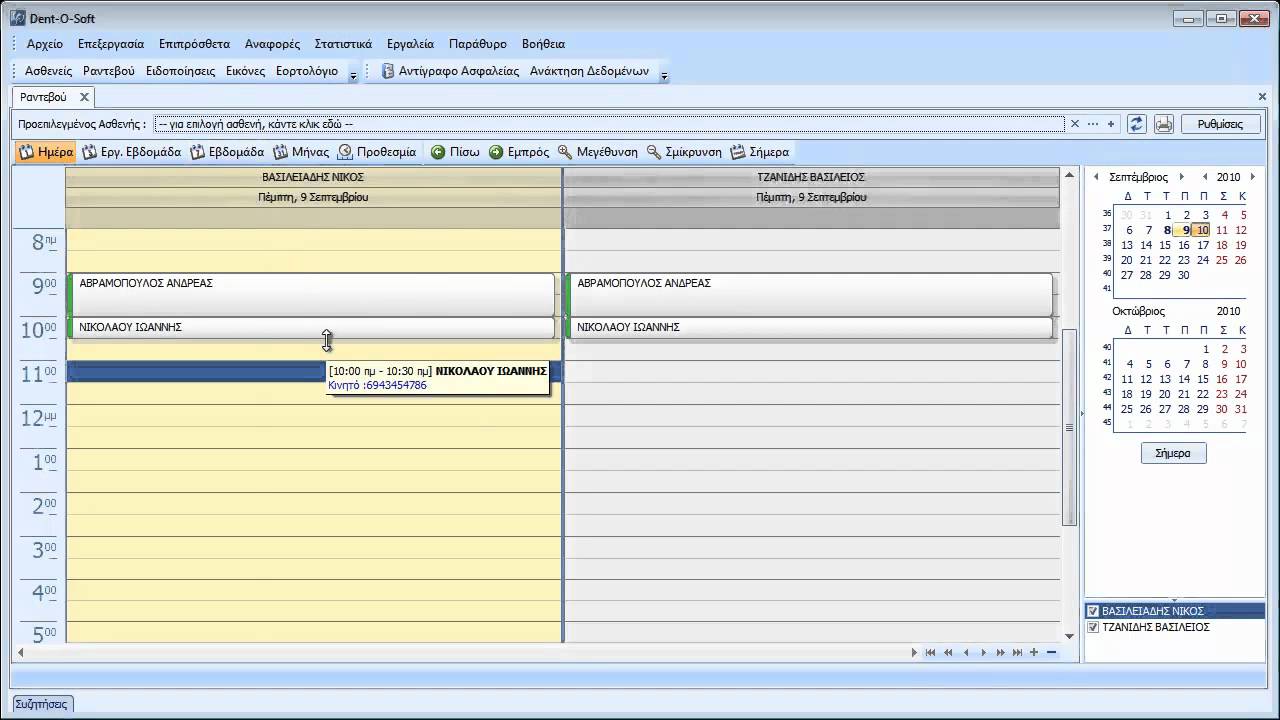Viewport: 1280px width, 720px height.
Task: Open patient lookup with the ellipsis icon
Action: coord(1093,124)
